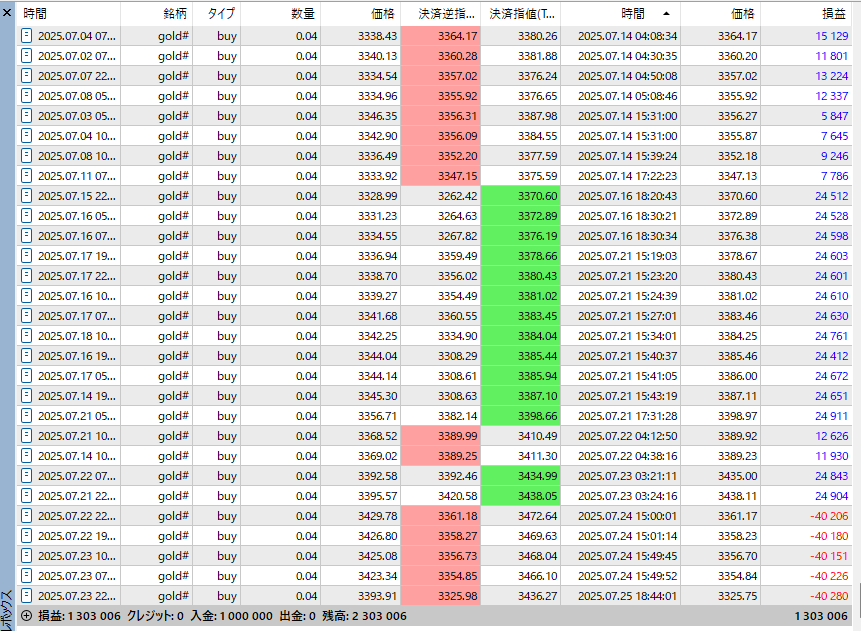Click green take profit cell 3370.60

tap(521, 196)
